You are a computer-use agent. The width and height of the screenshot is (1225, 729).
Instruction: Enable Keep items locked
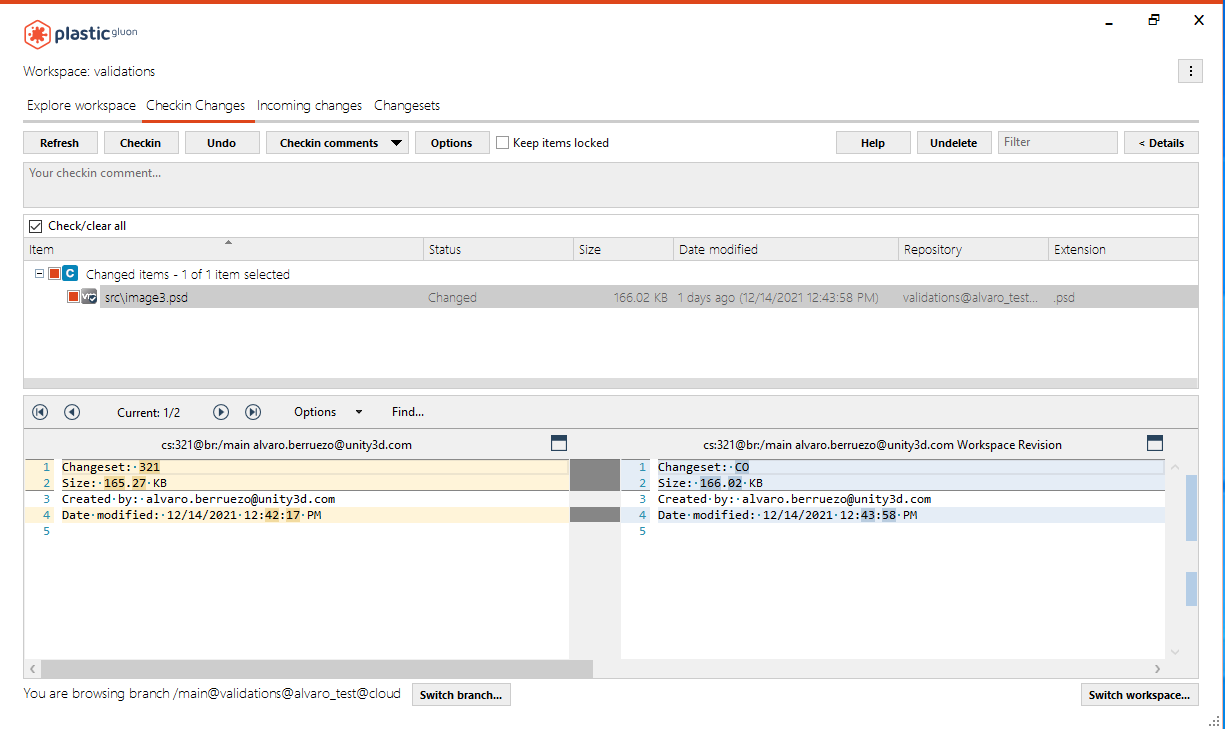[x=502, y=142]
